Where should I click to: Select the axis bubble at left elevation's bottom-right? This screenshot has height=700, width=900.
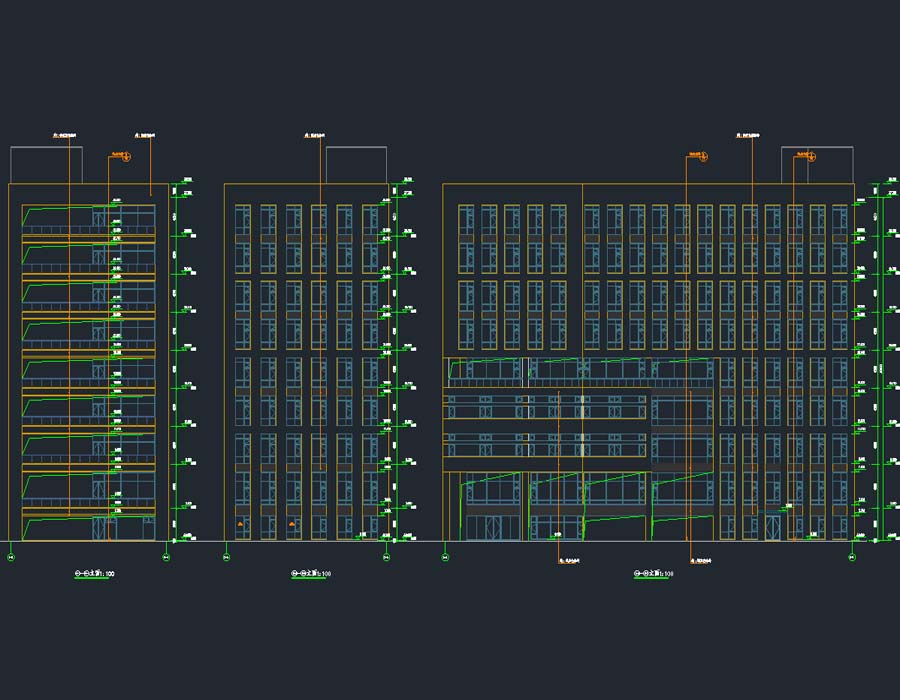pyautogui.click(x=166, y=557)
